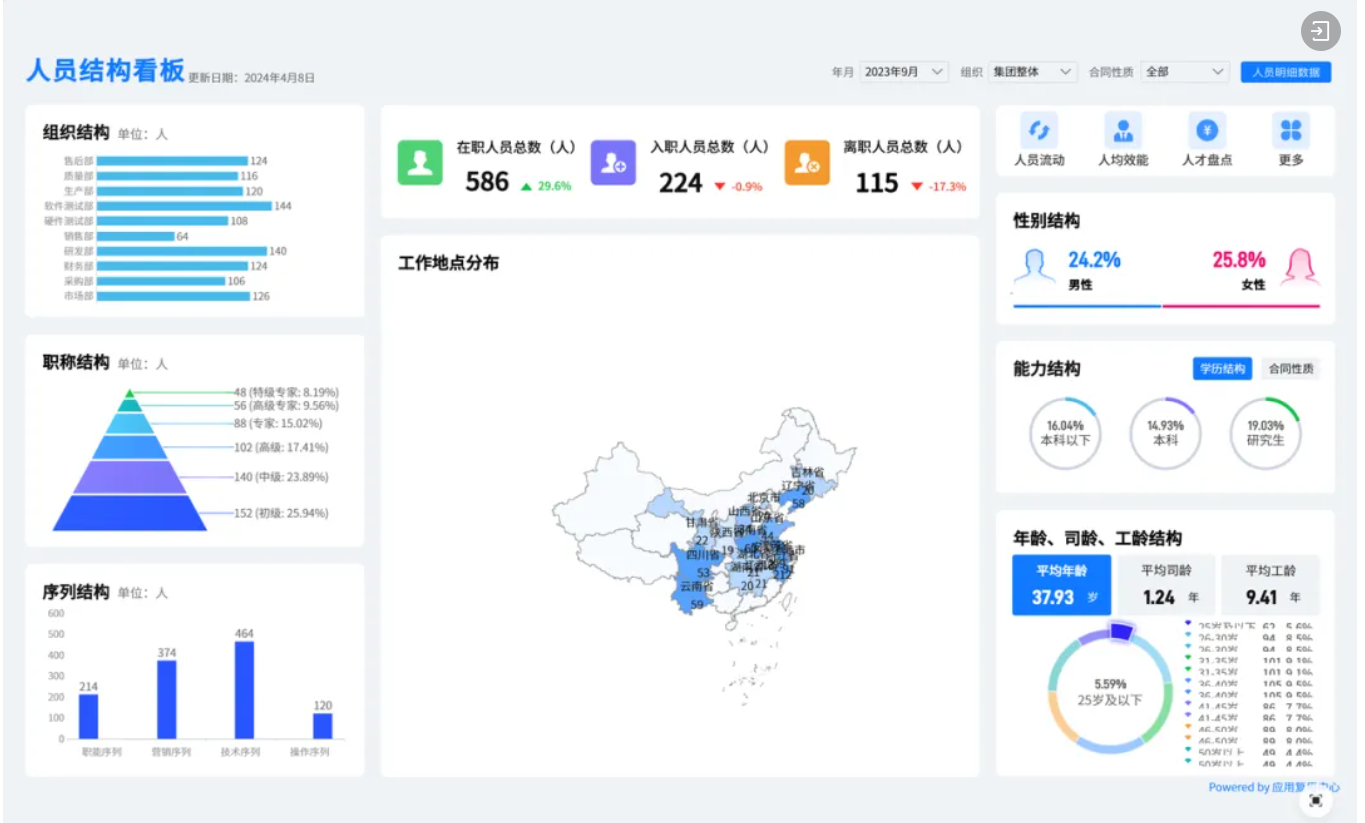
Task: Click the 更多 four-dot grid icon
Action: [1291, 131]
